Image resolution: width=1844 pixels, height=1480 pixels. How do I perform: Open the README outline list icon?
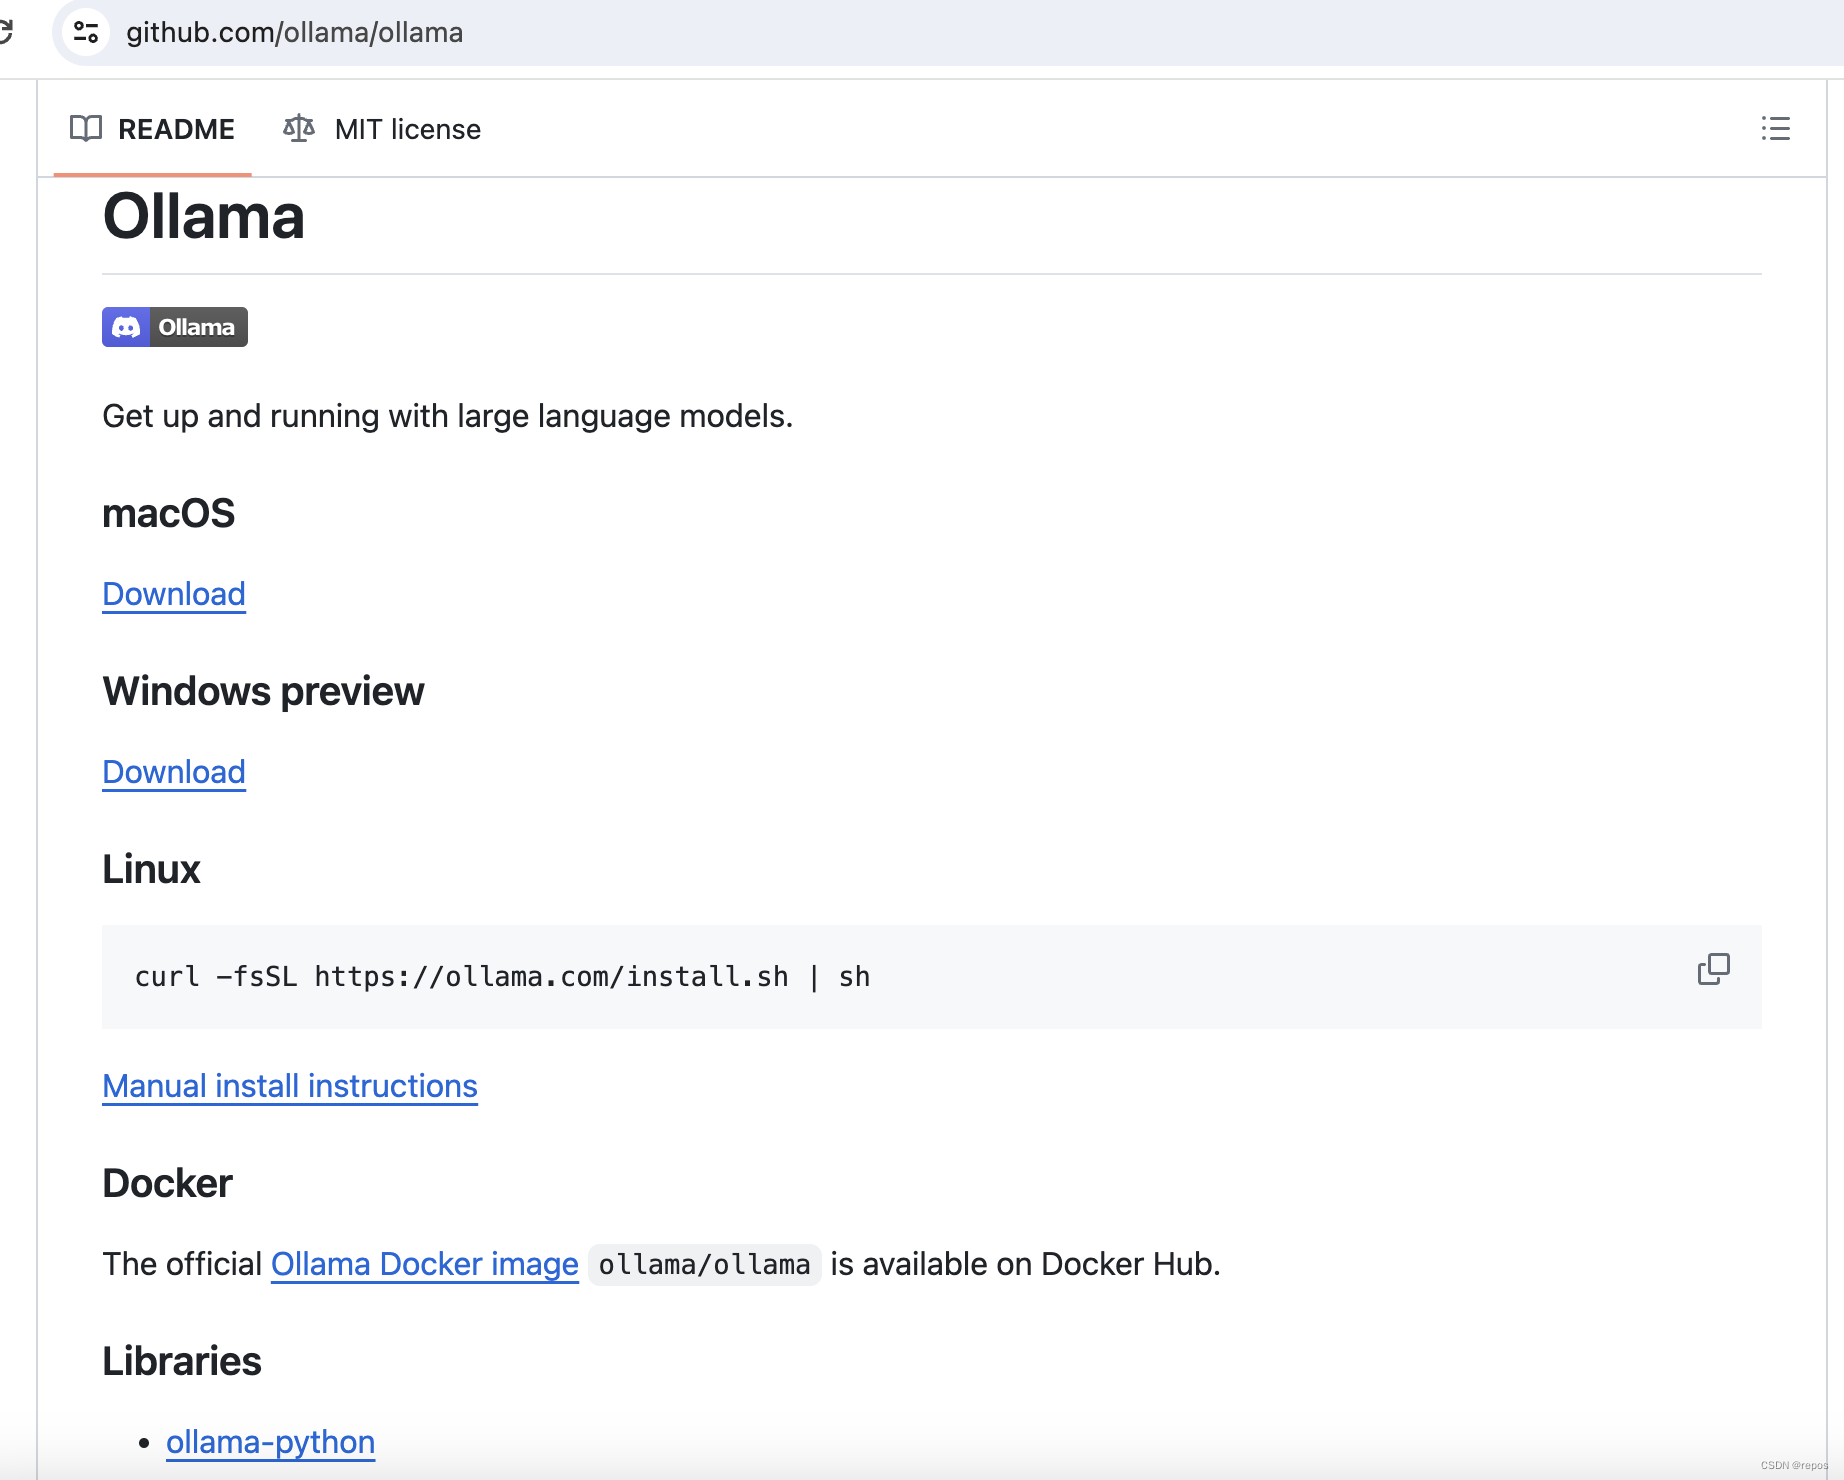coord(1776,129)
